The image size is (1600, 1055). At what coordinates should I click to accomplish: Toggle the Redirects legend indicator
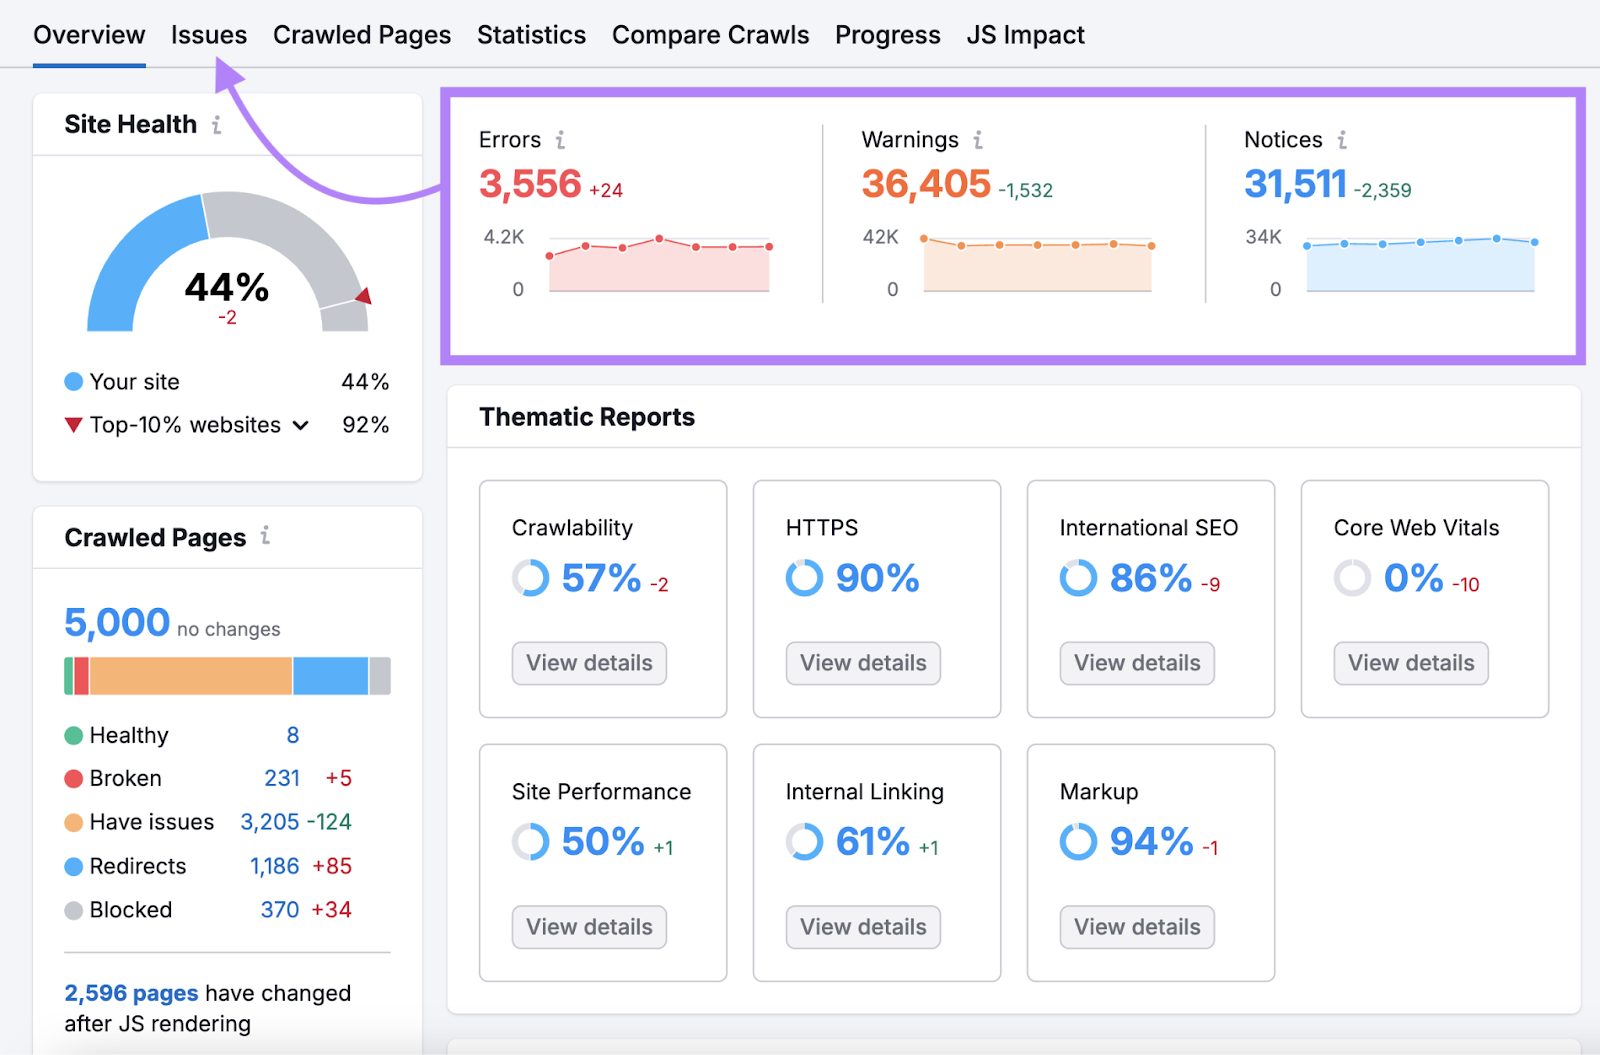(74, 866)
